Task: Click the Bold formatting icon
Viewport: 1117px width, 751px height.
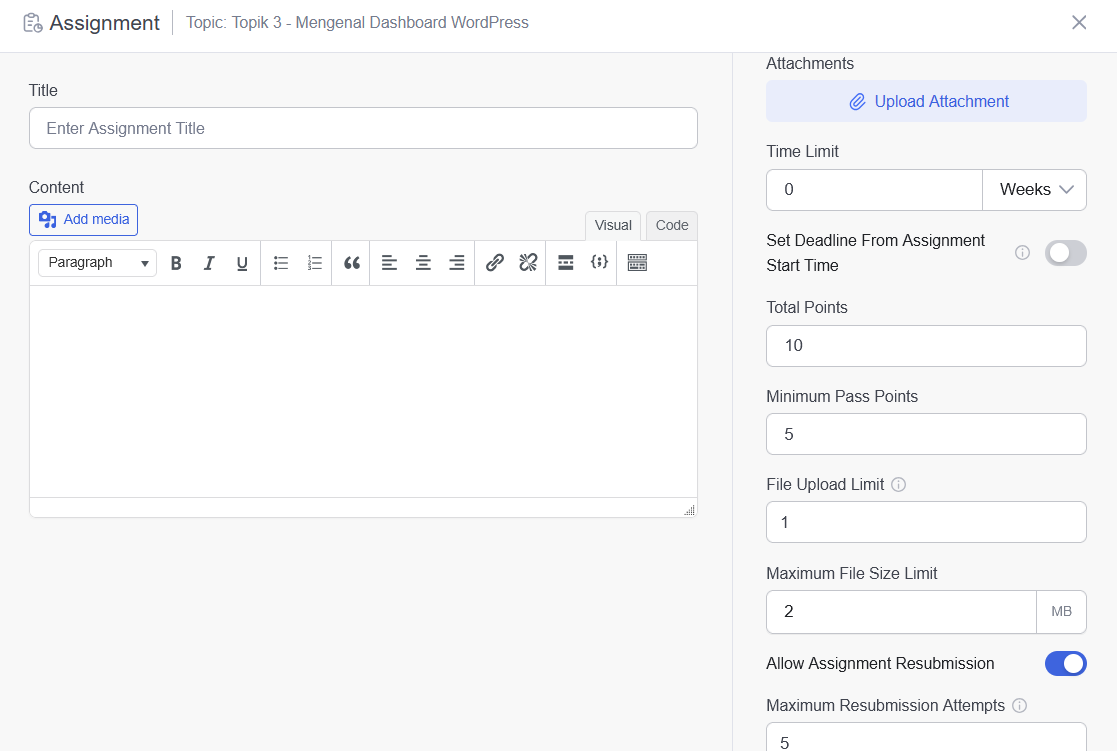Action: [x=176, y=263]
